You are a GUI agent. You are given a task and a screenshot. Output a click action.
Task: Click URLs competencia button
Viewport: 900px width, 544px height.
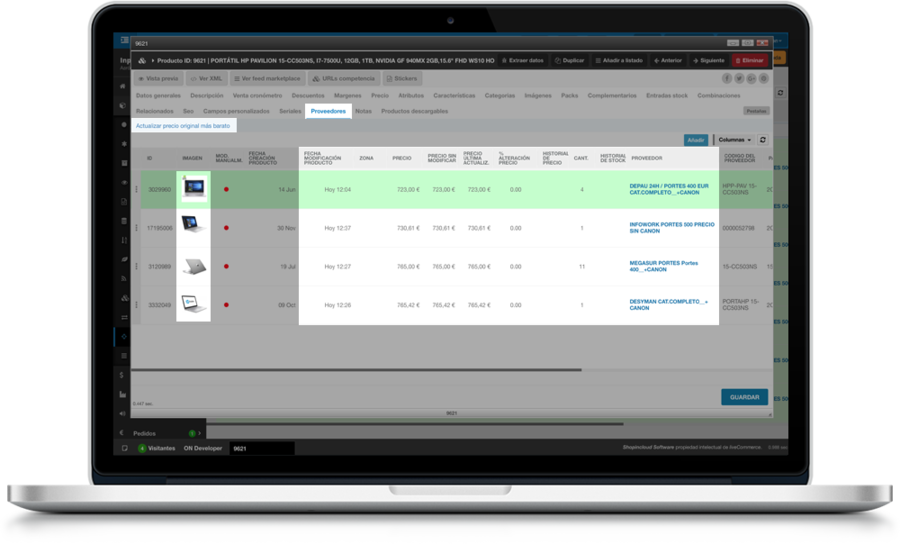pyautogui.click(x=344, y=79)
